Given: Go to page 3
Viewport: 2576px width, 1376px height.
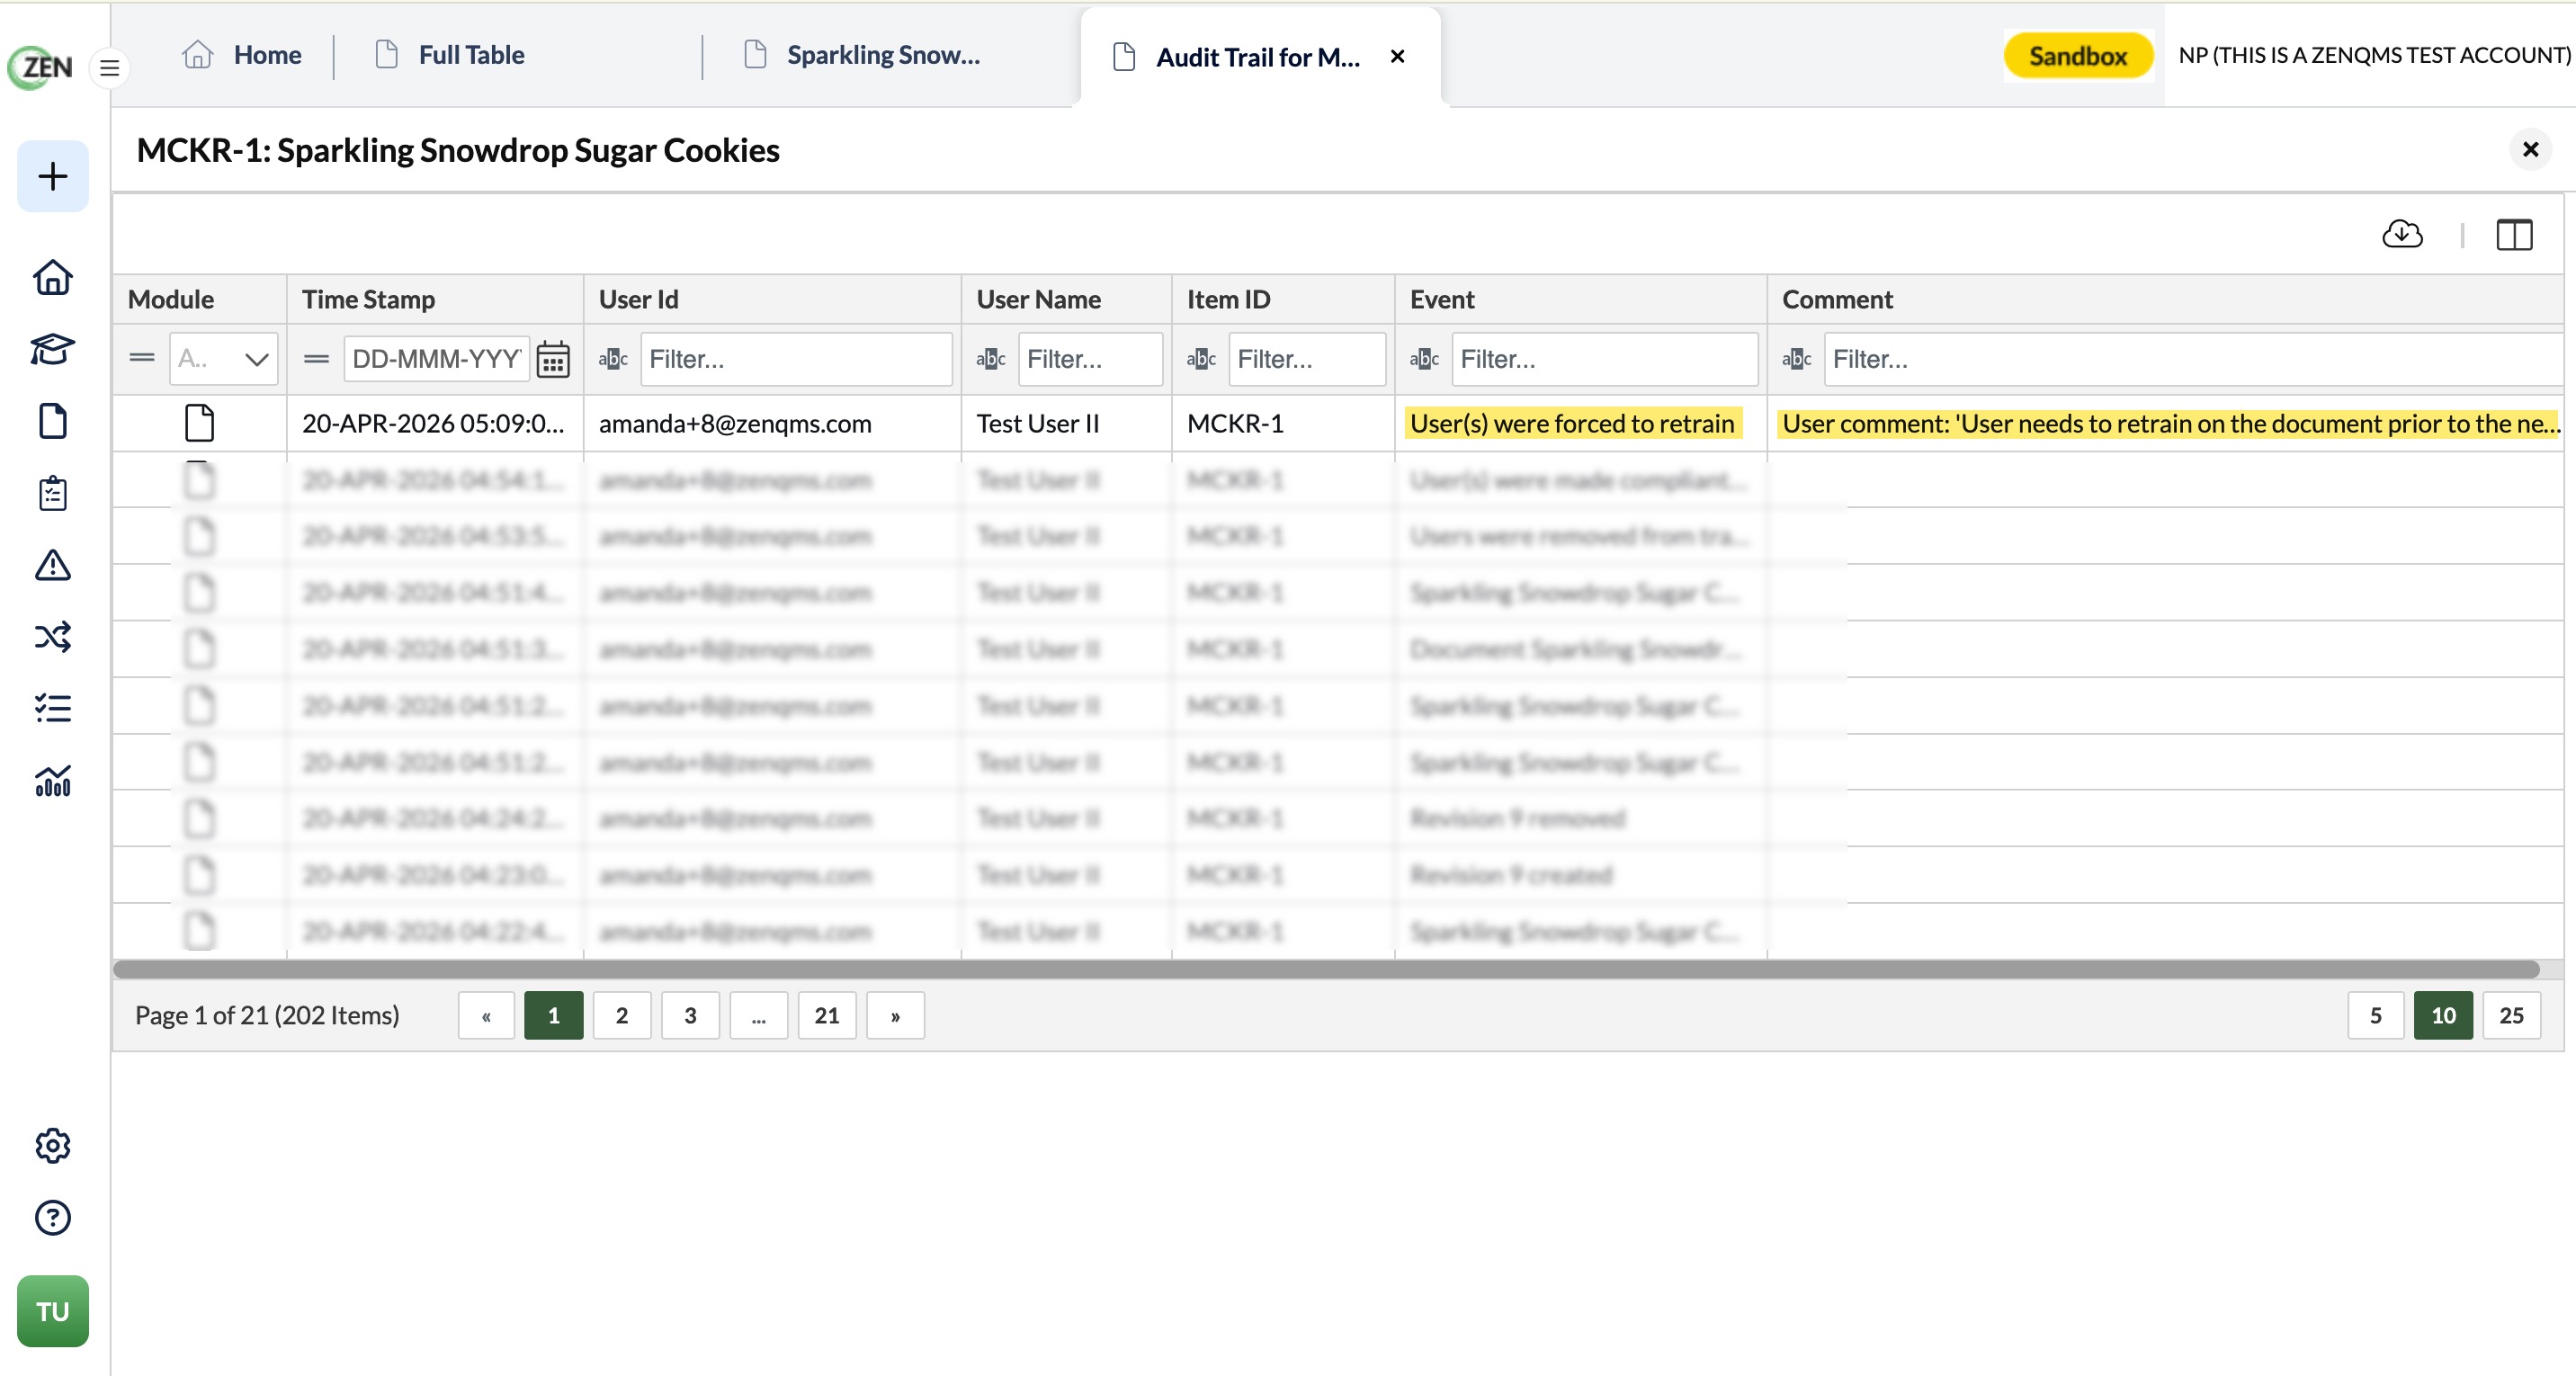Looking at the screenshot, I should (690, 1016).
